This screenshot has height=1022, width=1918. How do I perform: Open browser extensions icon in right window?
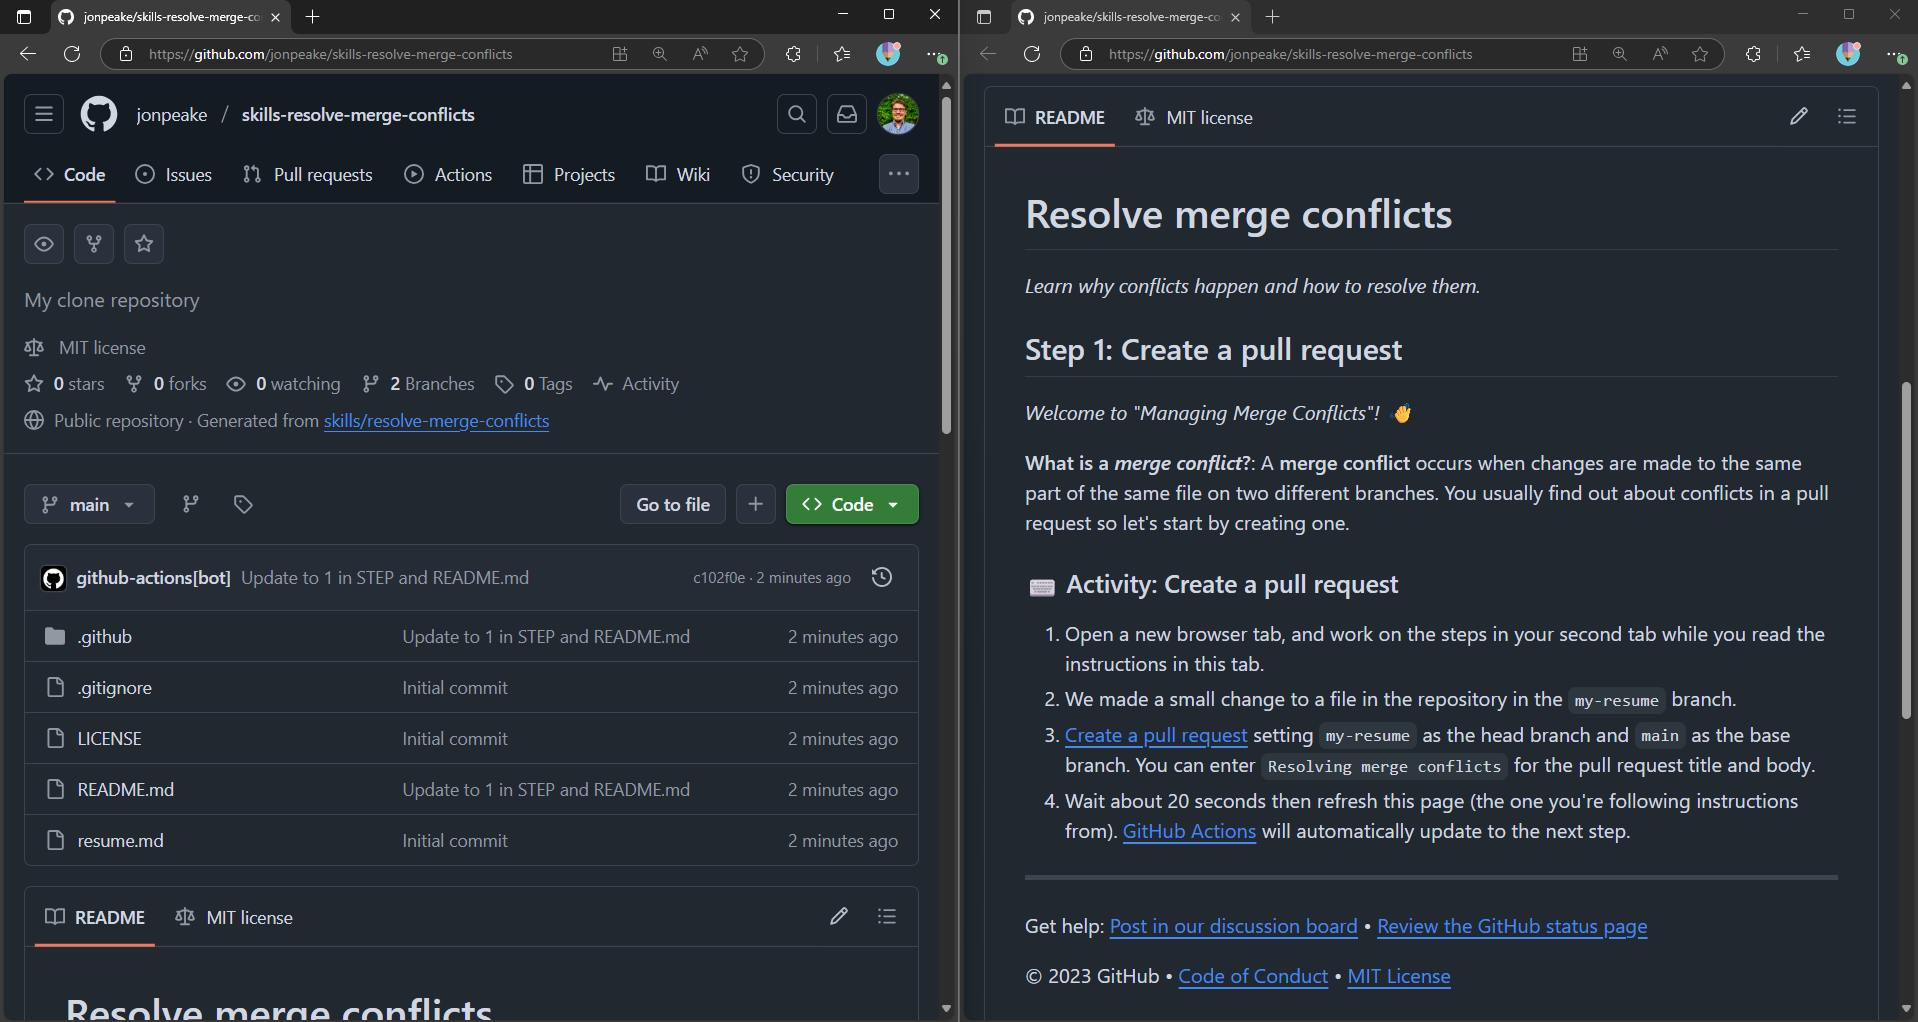click(1754, 54)
